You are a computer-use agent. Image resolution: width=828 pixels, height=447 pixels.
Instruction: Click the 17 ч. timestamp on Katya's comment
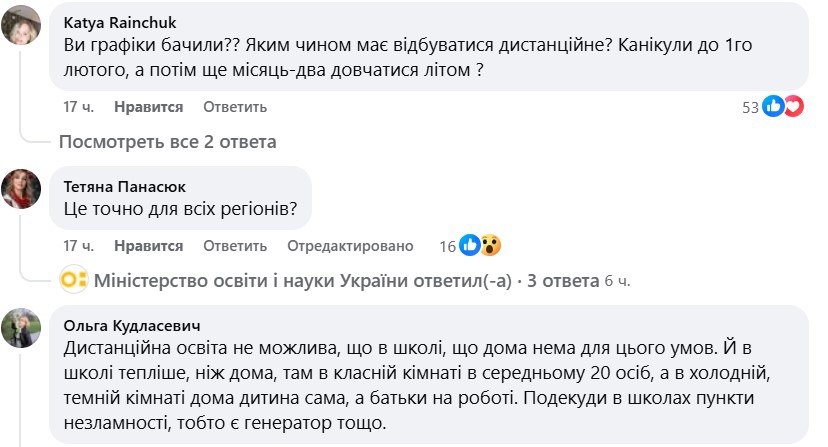click(x=78, y=106)
